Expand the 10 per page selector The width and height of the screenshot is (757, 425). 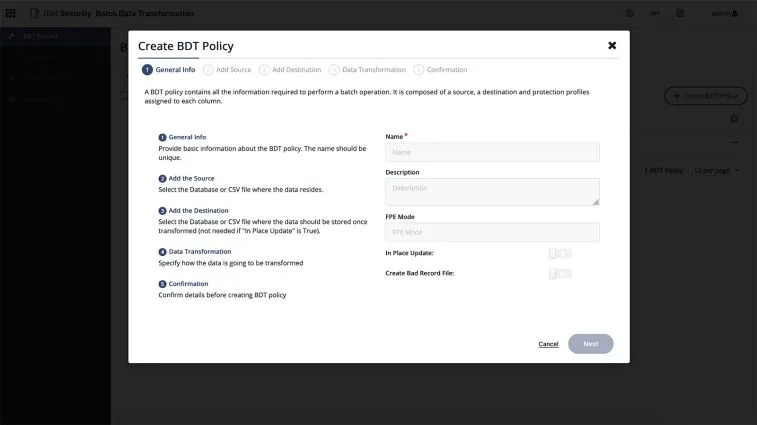coord(716,170)
